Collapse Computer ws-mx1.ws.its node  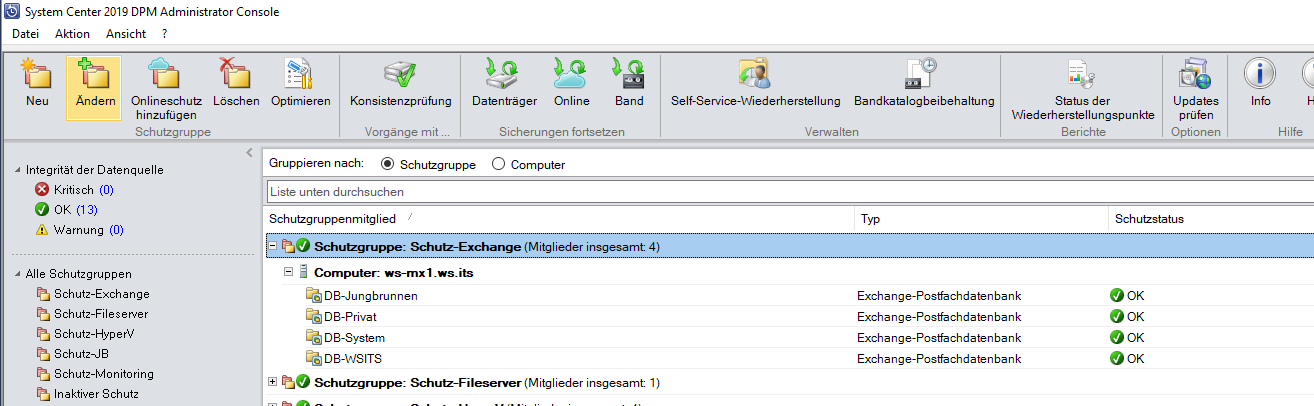(x=288, y=271)
